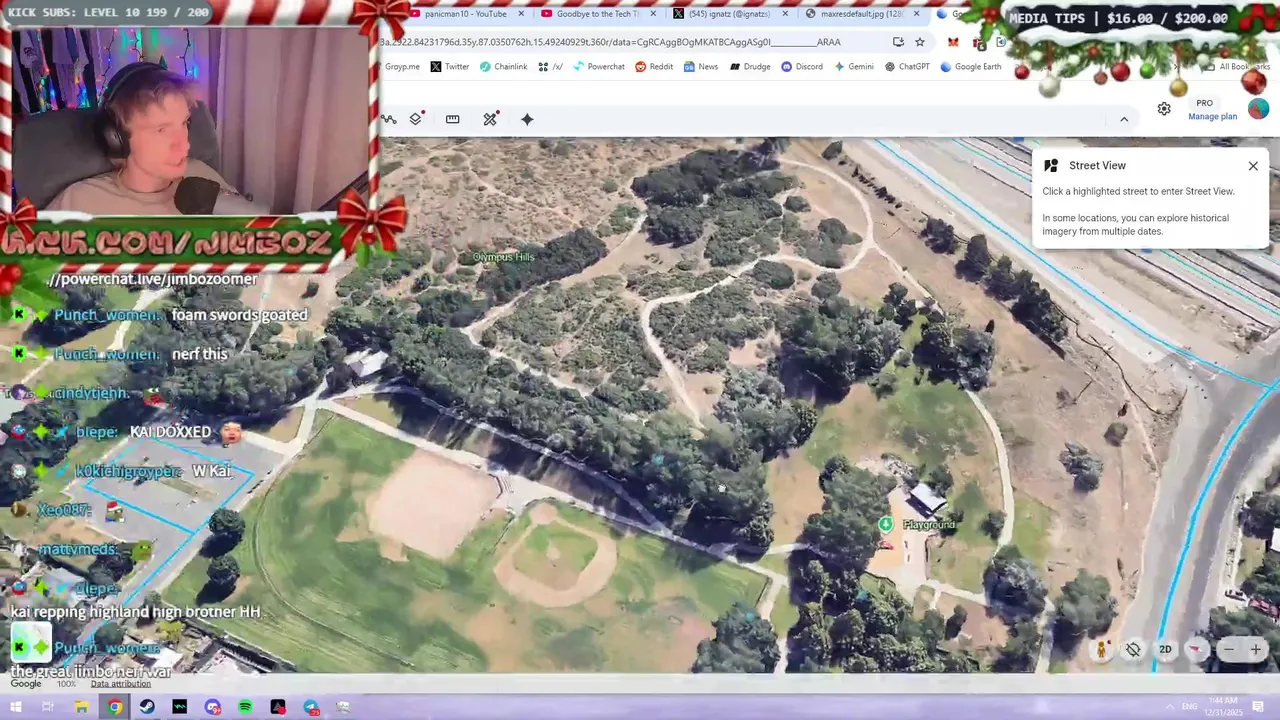The image size is (1280, 720).
Task: Open the Twitter bookmark
Action: 450,67
